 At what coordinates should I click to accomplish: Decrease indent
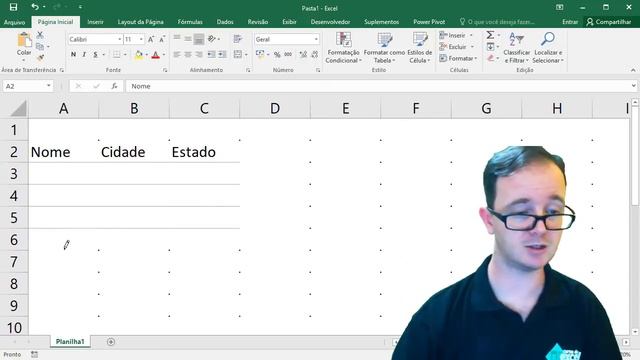click(x=211, y=54)
